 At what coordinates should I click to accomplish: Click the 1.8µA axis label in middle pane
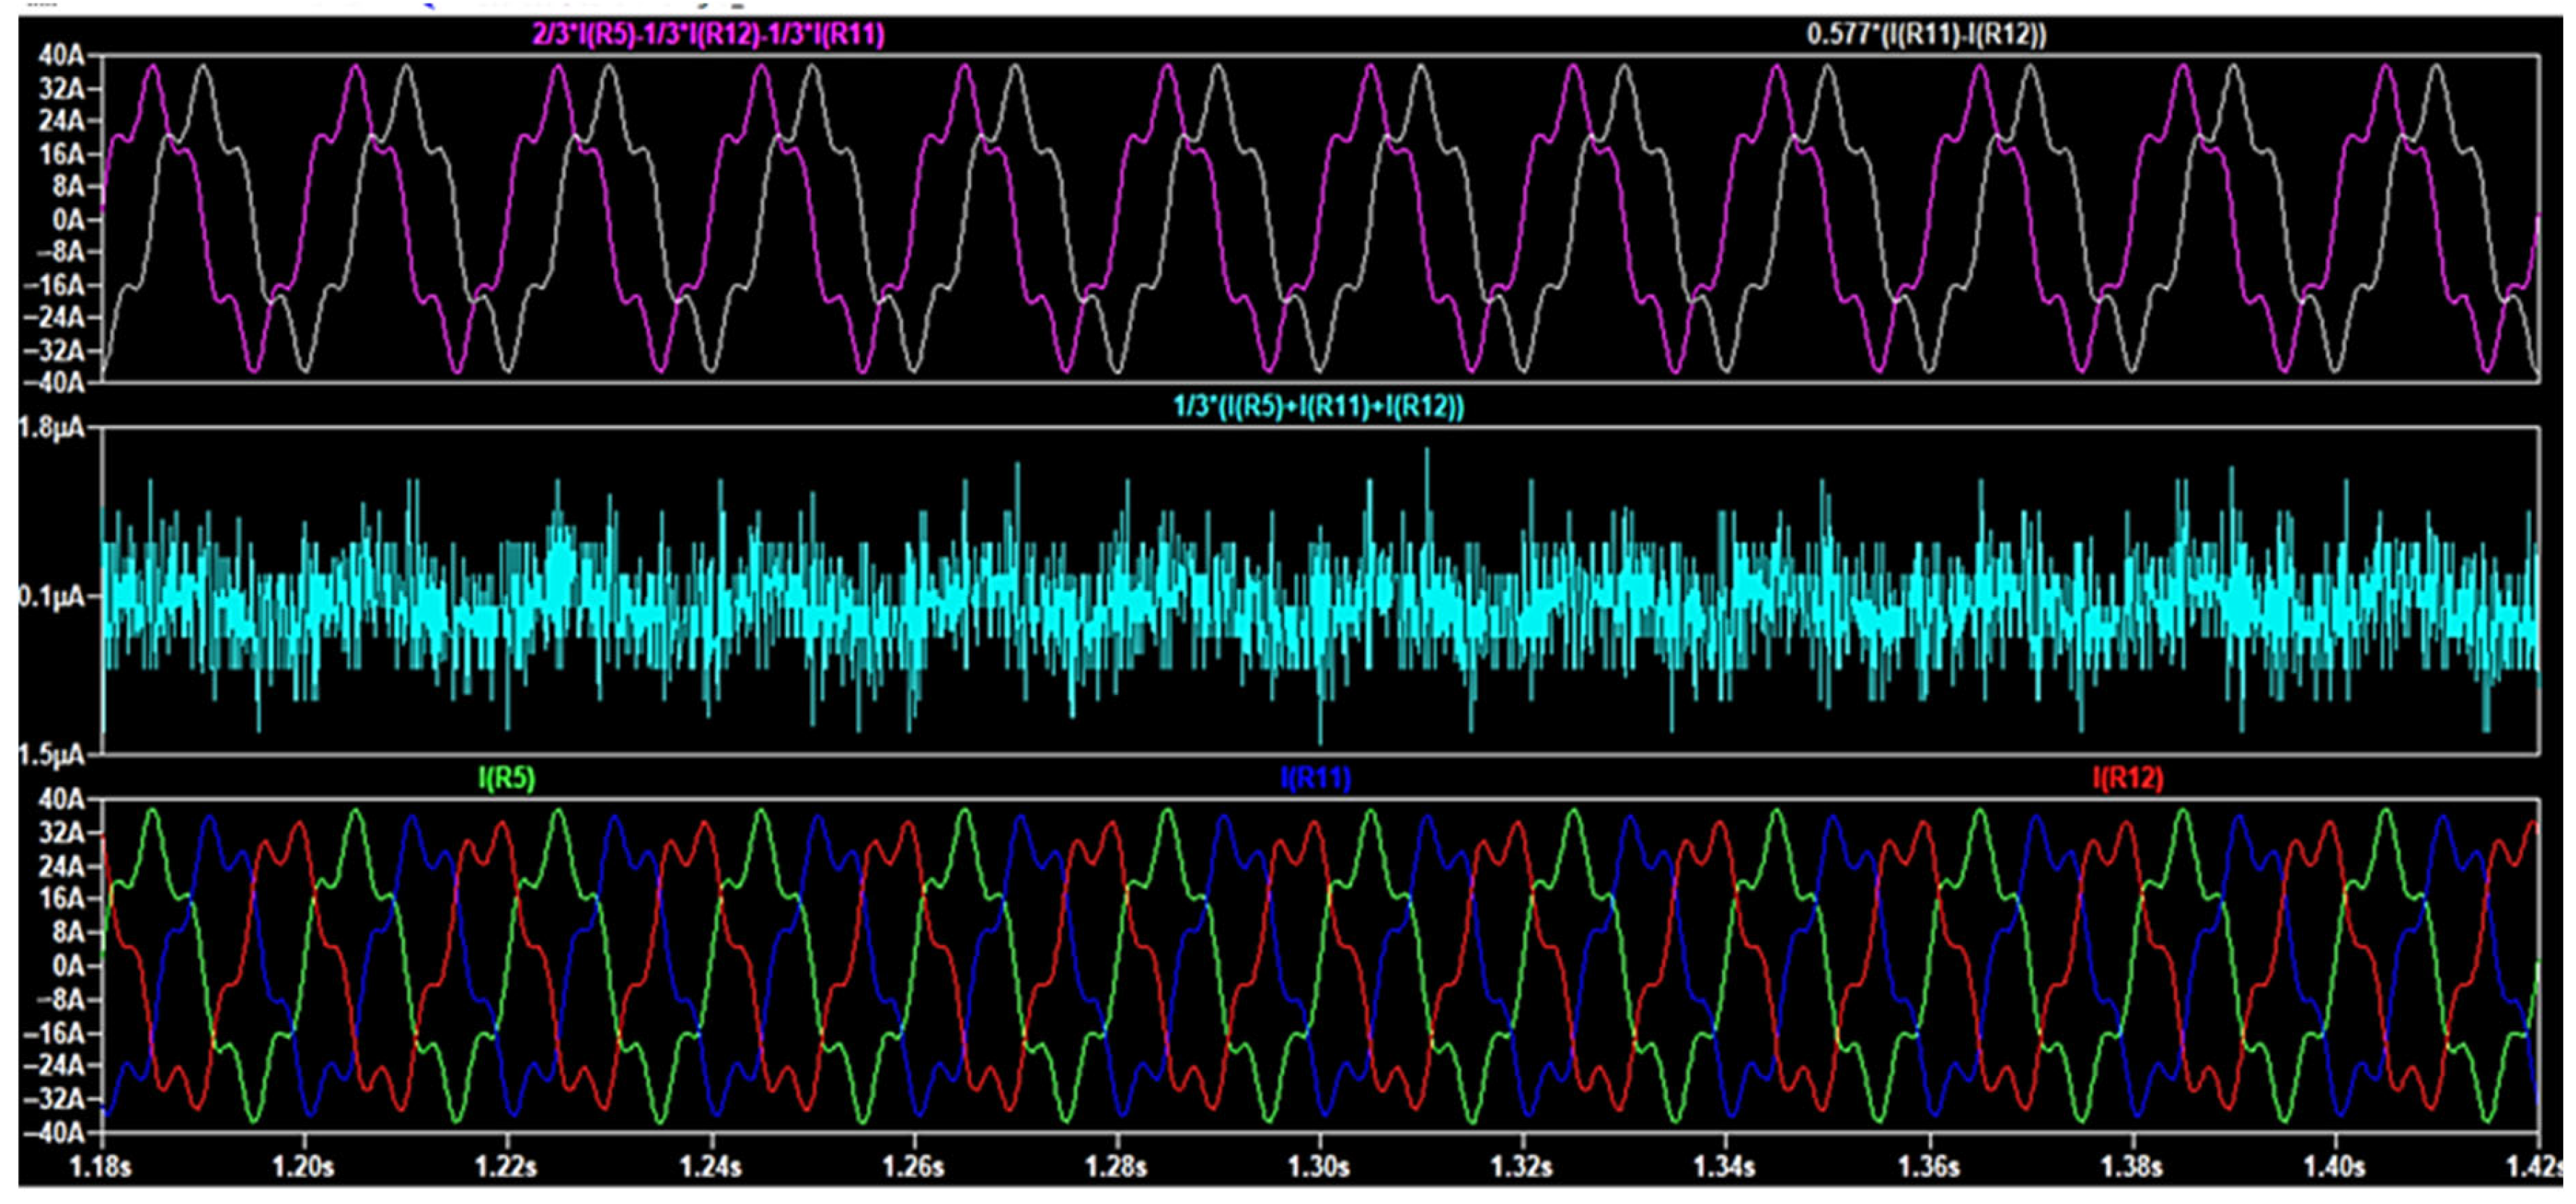[52, 429]
